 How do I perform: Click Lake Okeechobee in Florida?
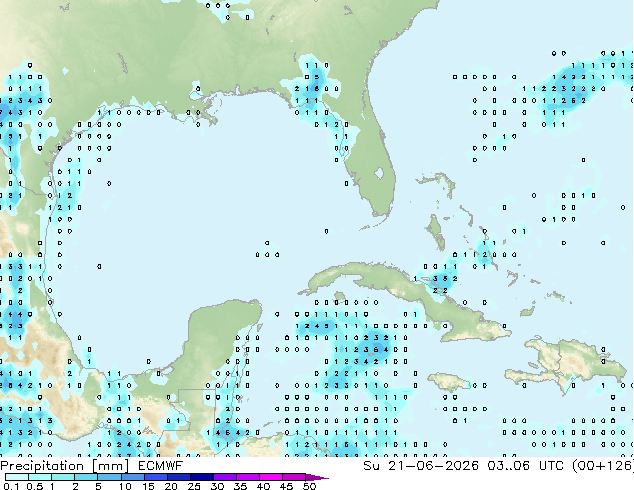[379, 173]
